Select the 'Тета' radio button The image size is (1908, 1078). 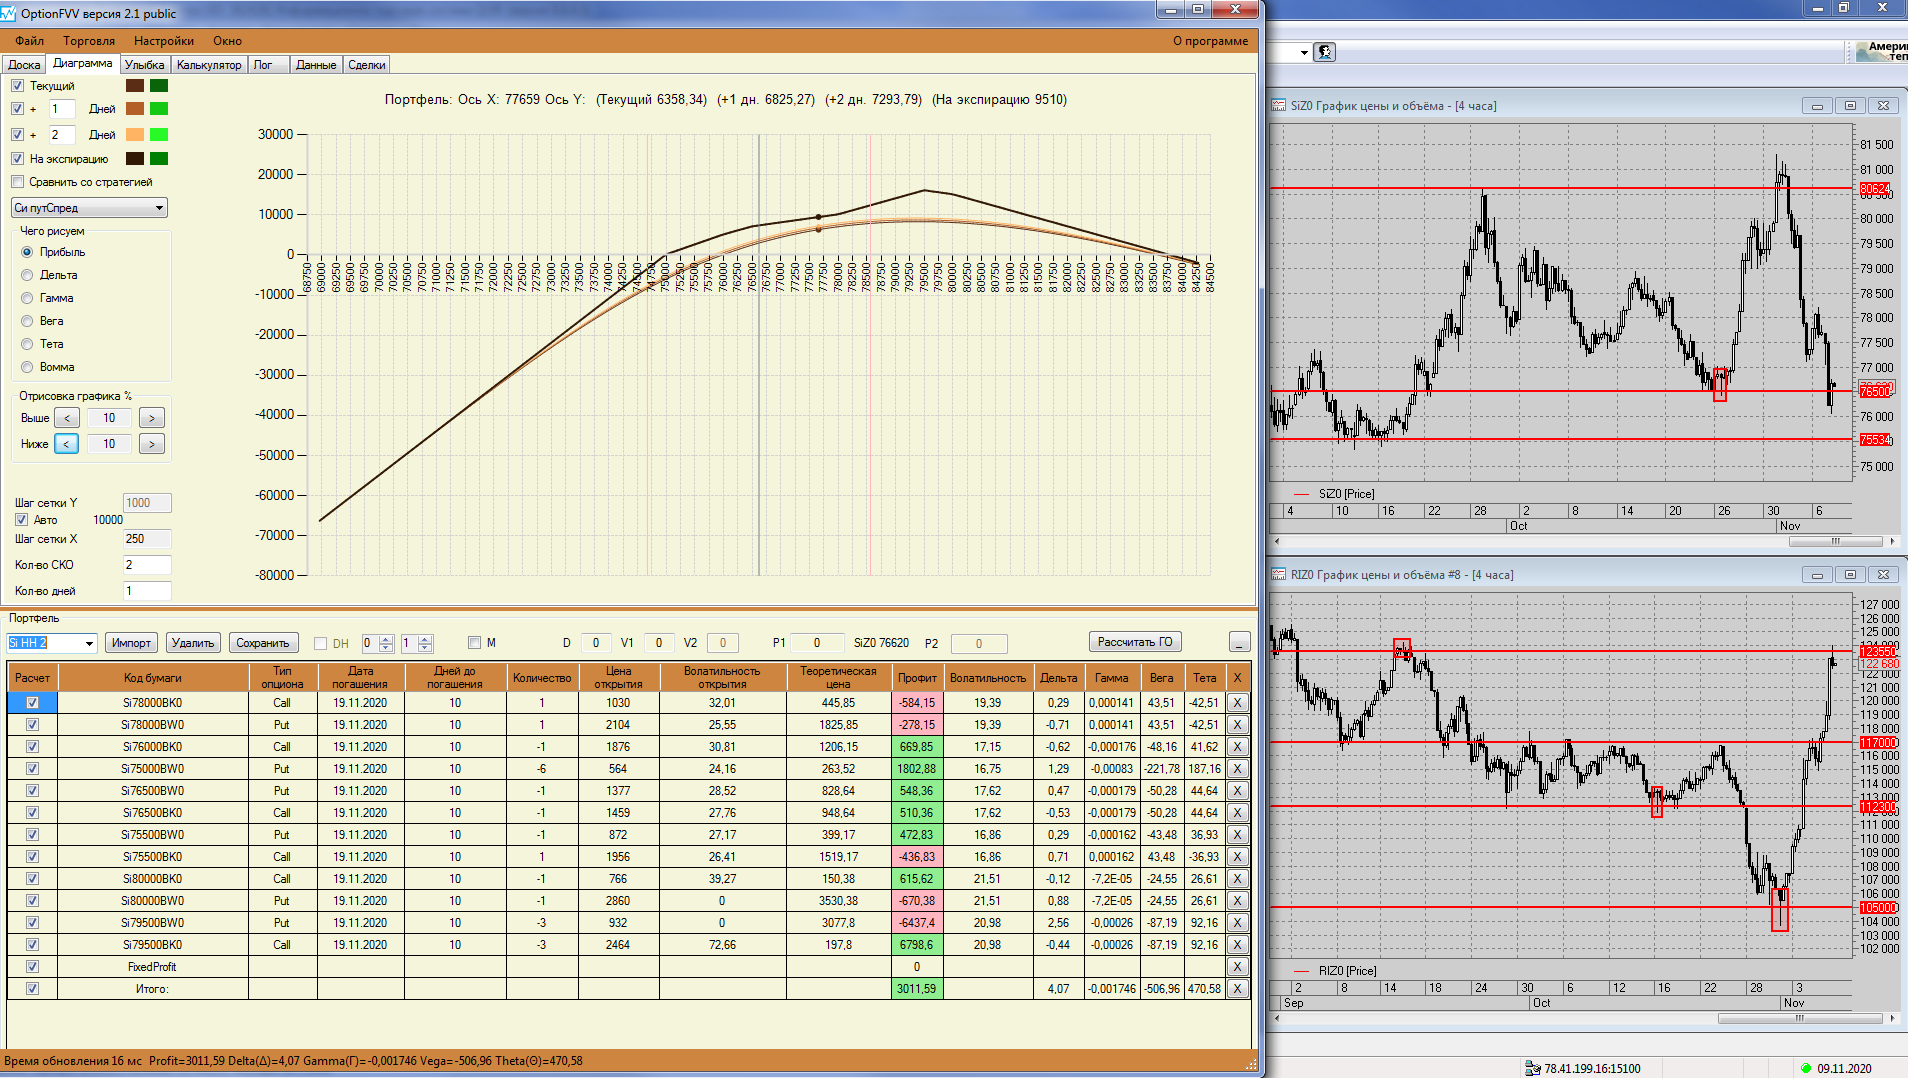[27, 344]
